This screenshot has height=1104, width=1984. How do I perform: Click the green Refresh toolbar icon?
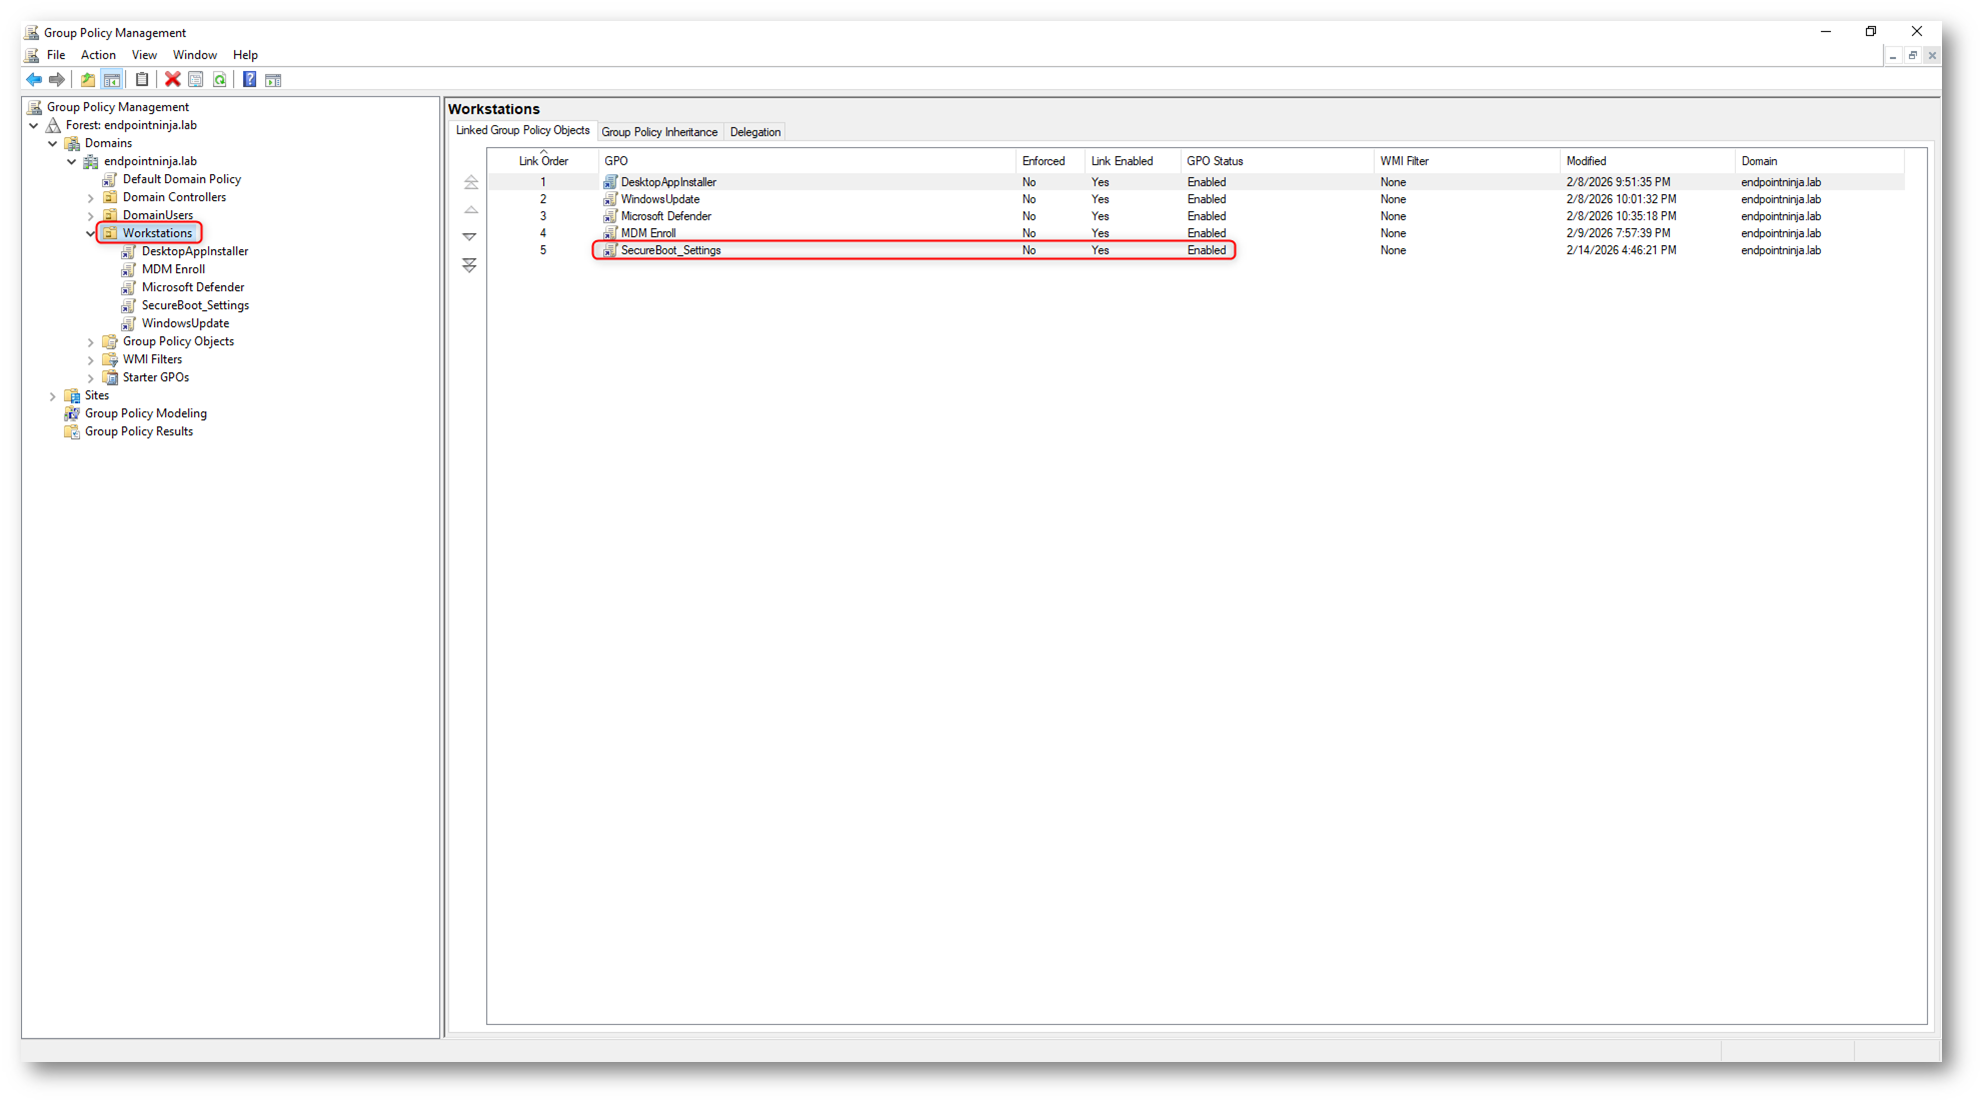pyautogui.click(x=220, y=80)
